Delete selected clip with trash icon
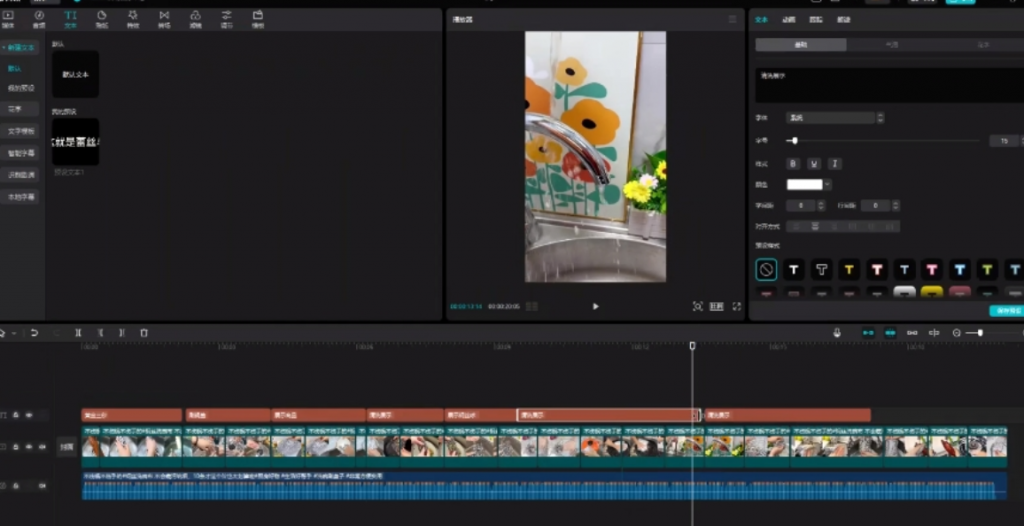The width and height of the screenshot is (1024, 526). pos(144,333)
